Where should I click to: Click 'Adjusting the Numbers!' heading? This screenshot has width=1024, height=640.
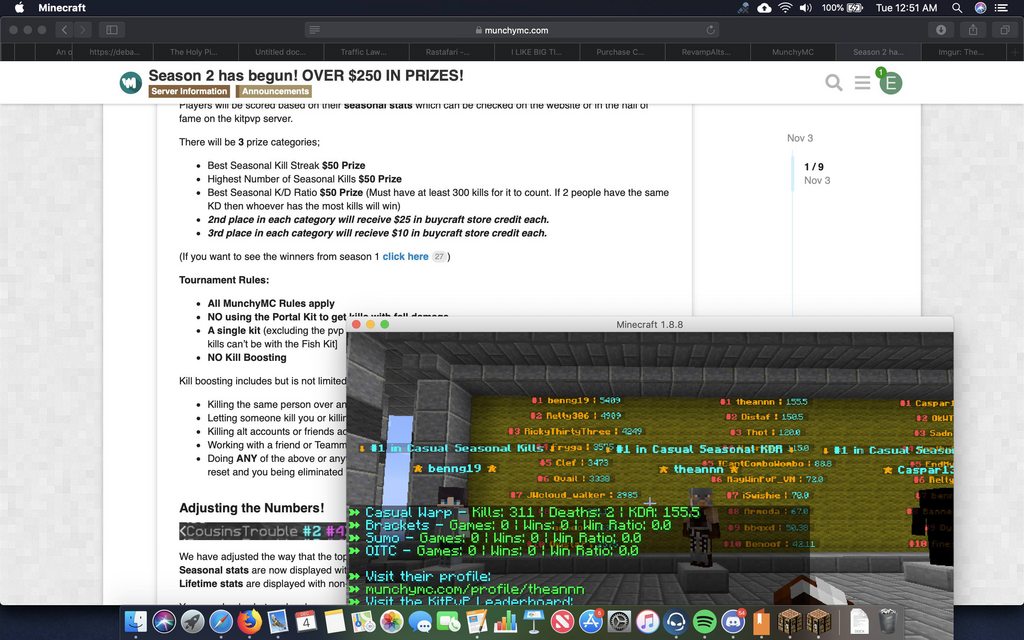[x=251, y=508]
